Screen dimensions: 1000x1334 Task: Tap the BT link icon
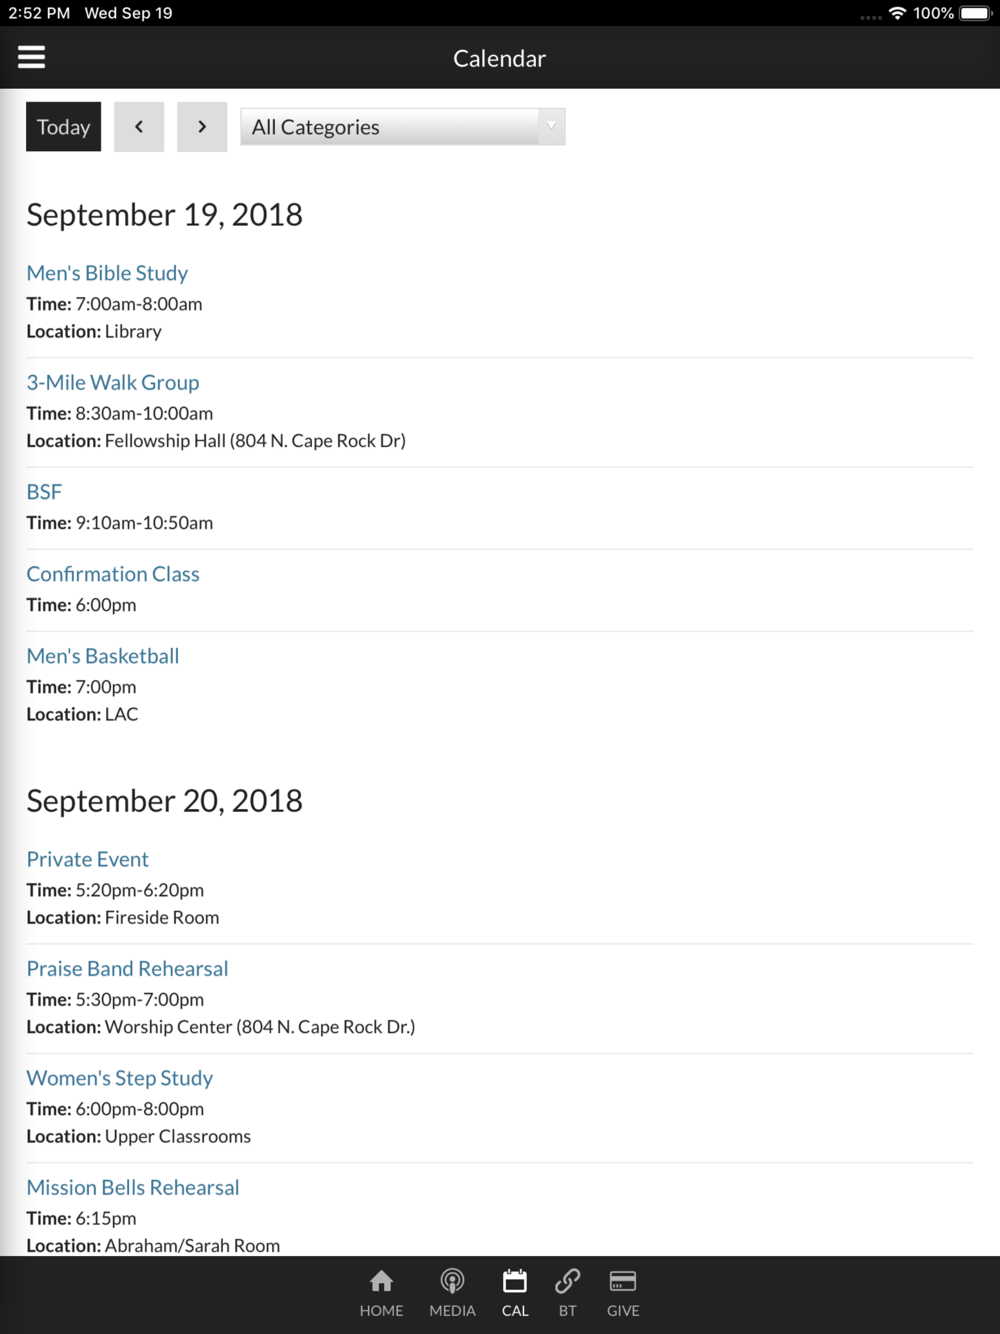pyautogui.click(x=568, y=1294)
